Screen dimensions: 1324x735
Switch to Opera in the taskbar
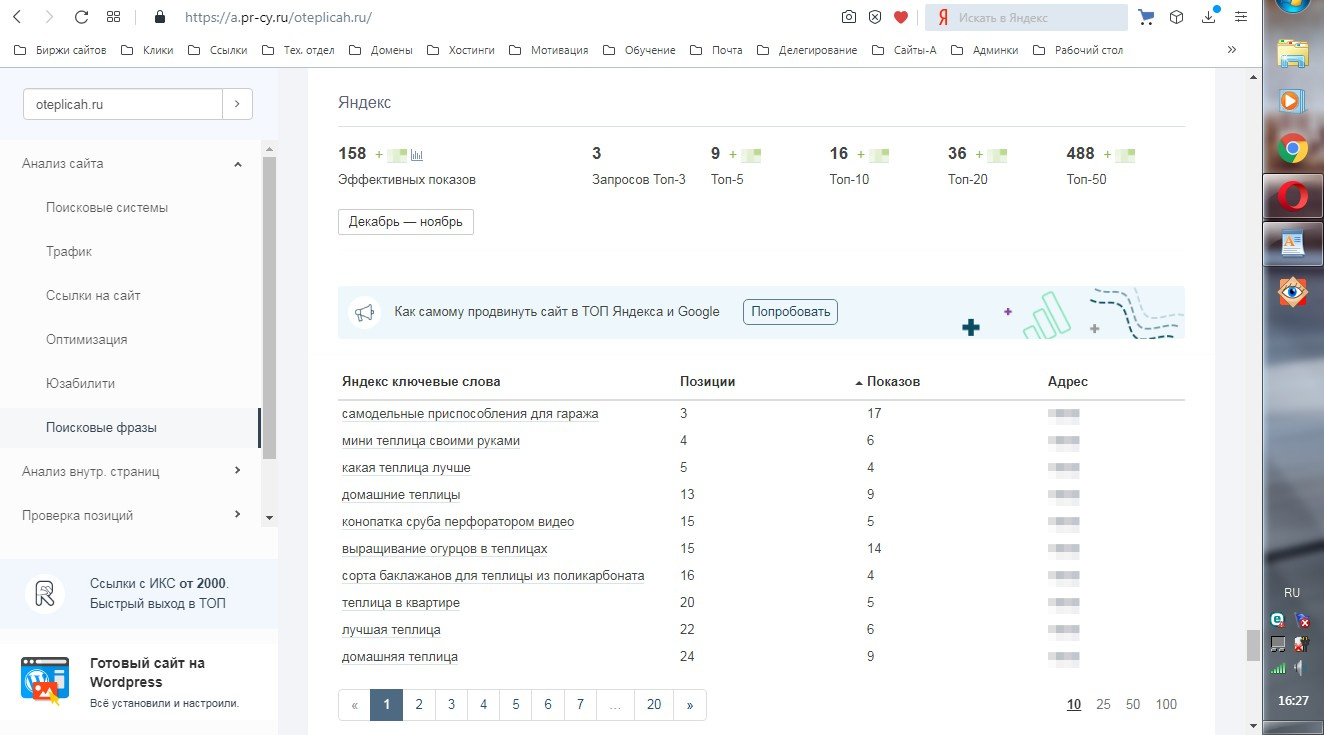[1292, 197]
